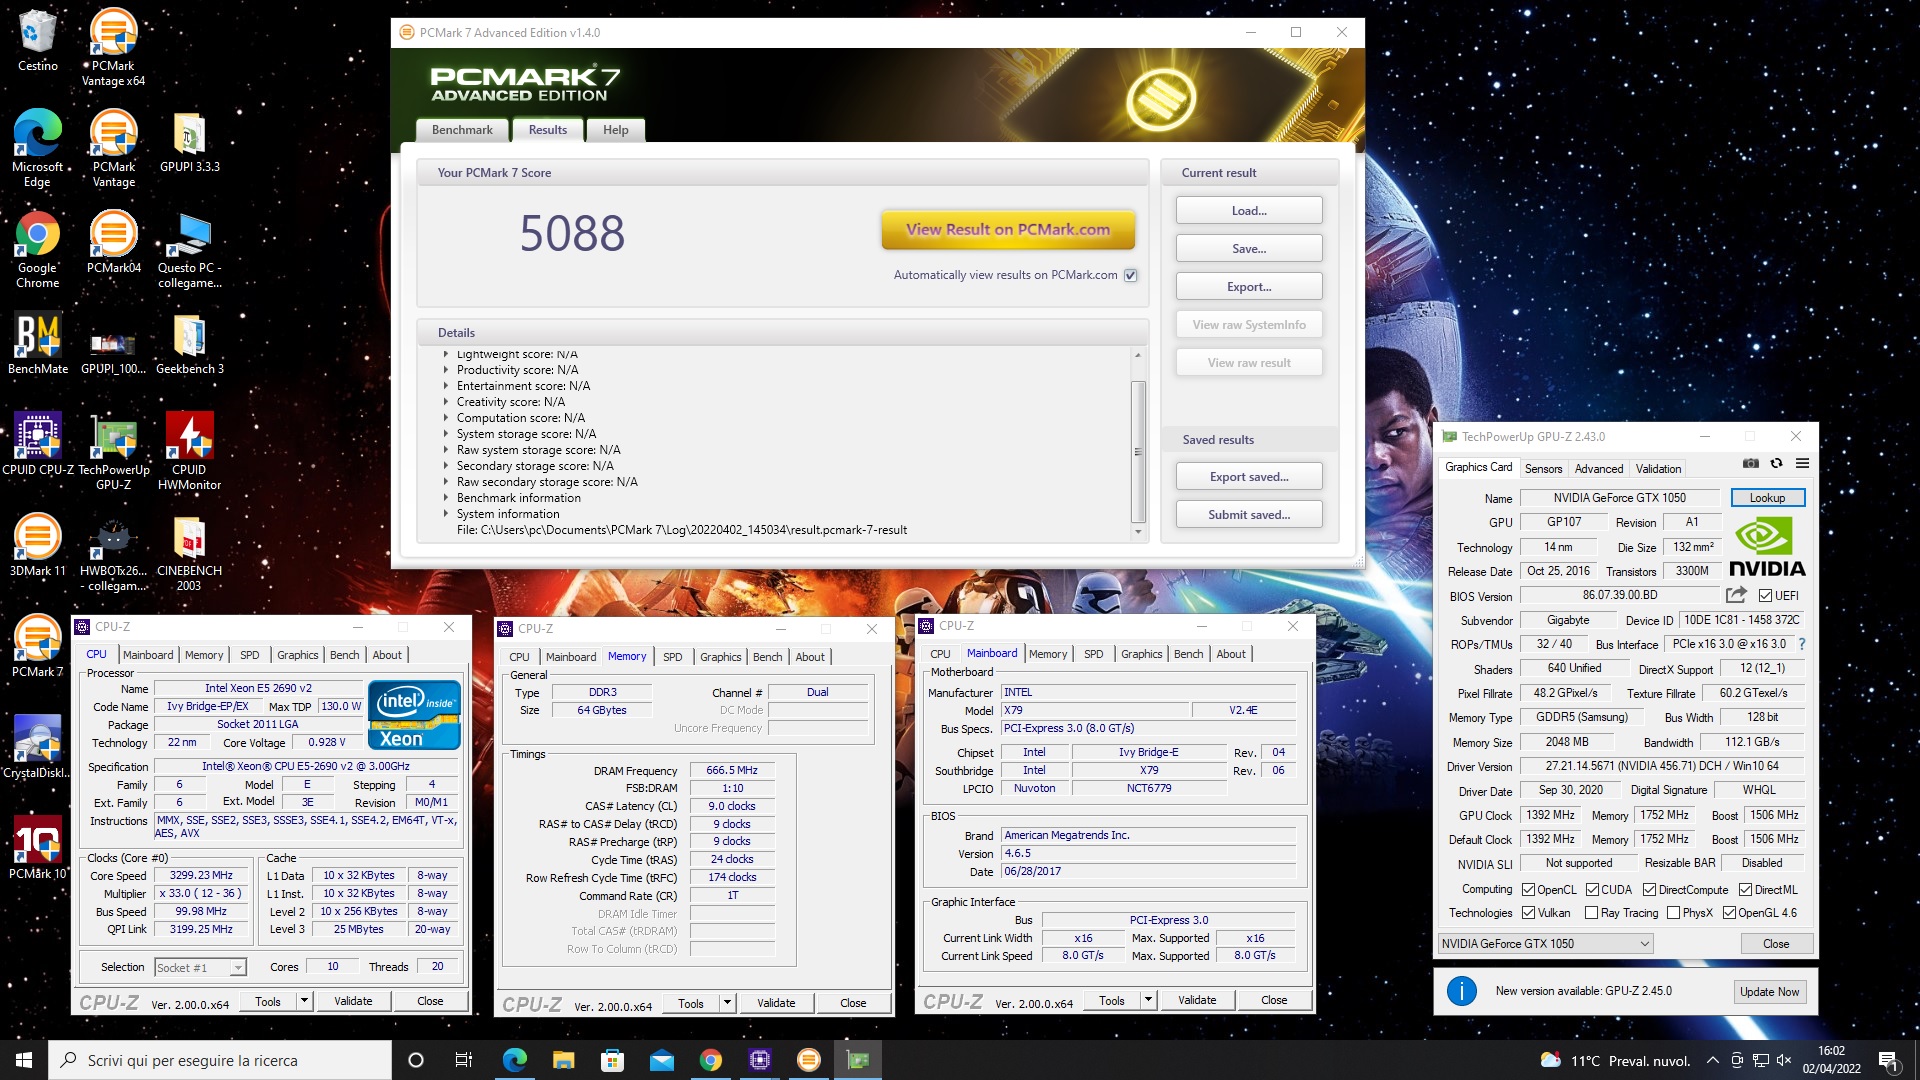Viewport: 1920px width, 1080px height.
Task: Expand System information row
Action: [446, 514]
